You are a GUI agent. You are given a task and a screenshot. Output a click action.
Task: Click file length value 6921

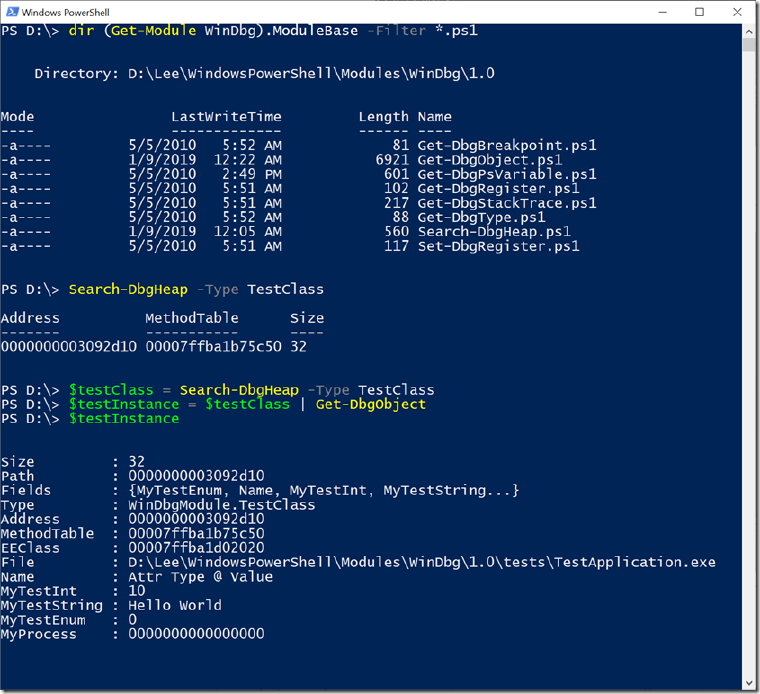click(x=392, y=160)
